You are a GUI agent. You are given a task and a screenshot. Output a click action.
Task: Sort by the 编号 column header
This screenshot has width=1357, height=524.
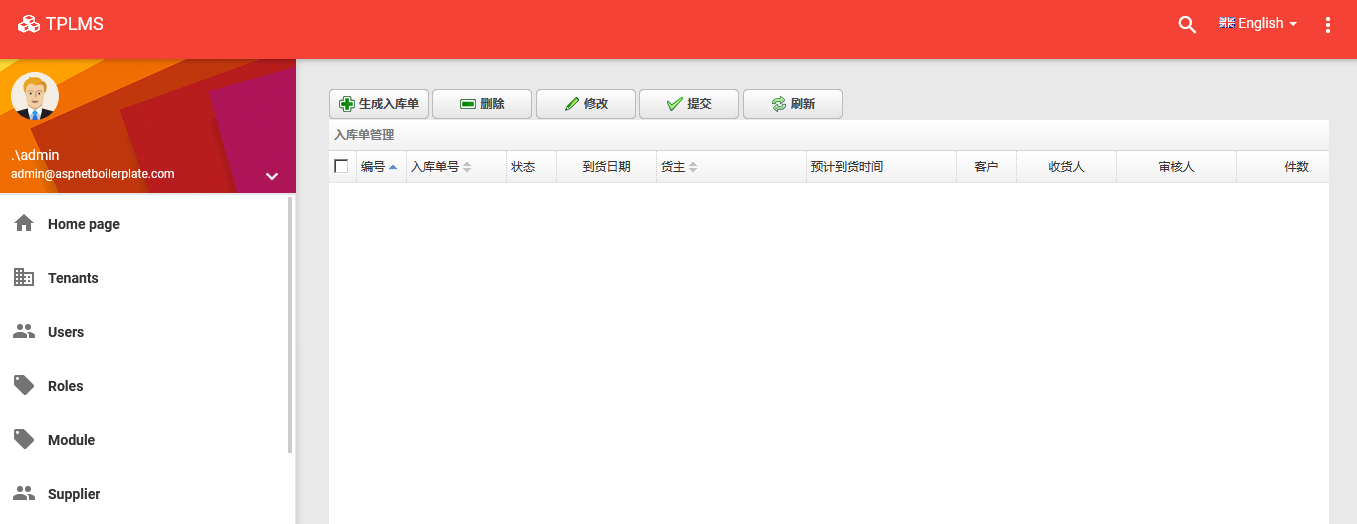[380, 167]
